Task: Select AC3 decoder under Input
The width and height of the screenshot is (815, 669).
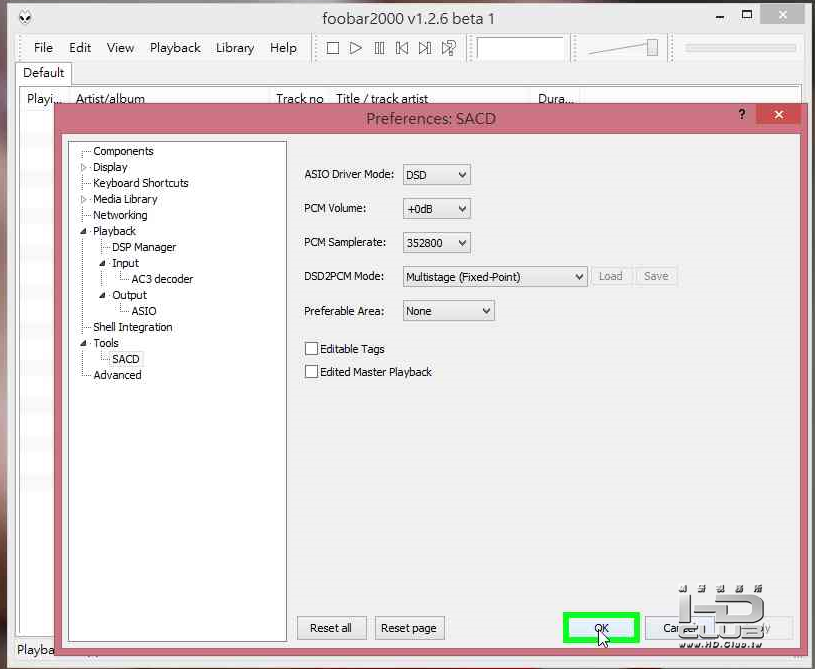Action: [x=162, y=279]
